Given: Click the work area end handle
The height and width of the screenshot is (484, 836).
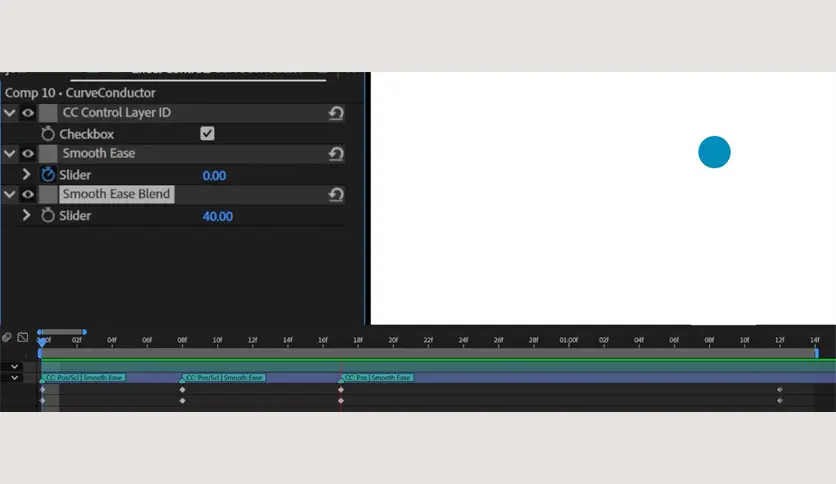Looking at the screenshot, I should [816, 353].
